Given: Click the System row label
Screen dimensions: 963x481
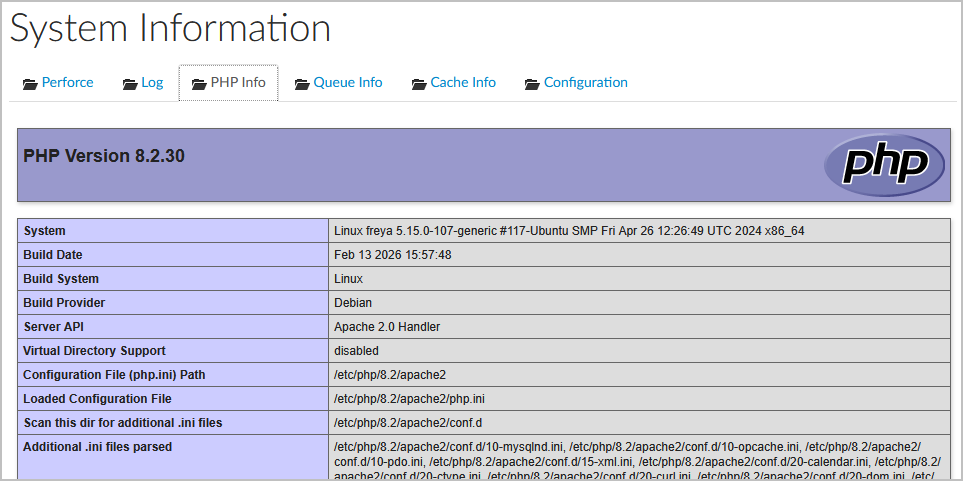Looking at the screenshot, I should click(44, 231).
